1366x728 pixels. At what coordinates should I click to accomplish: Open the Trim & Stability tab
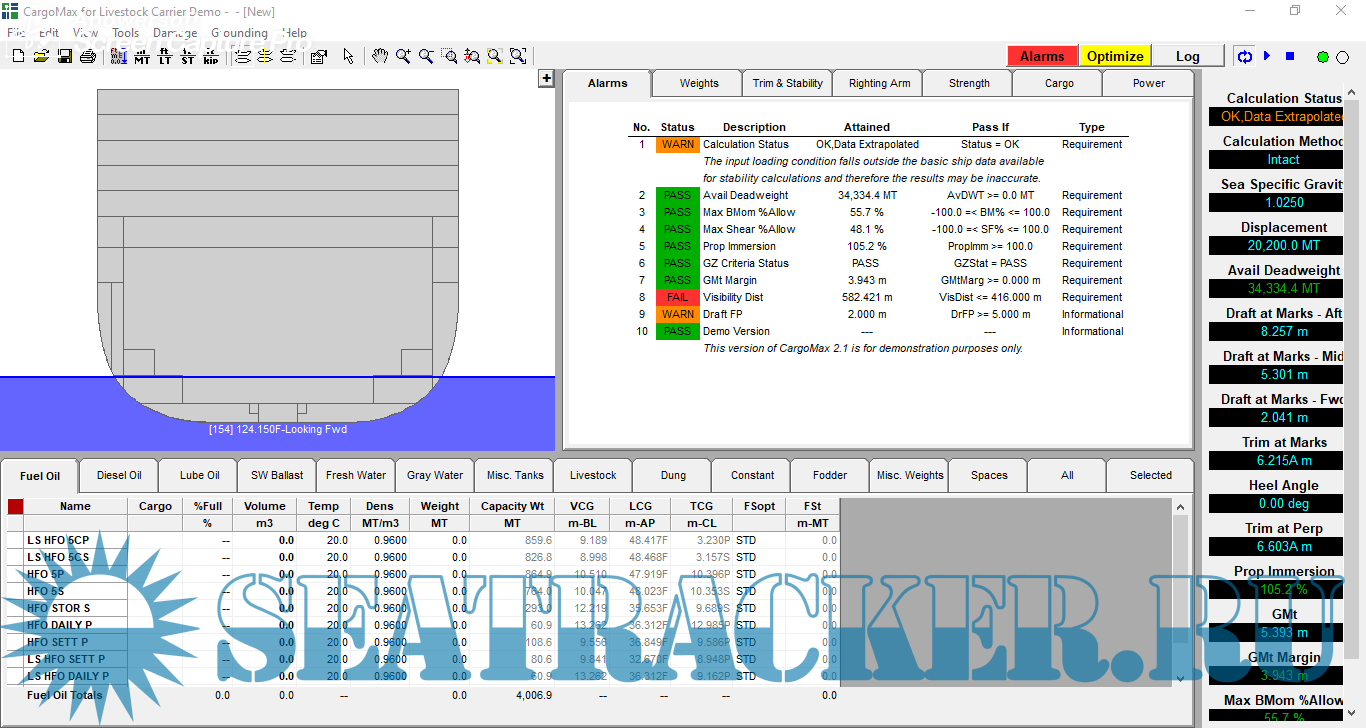pyautogui.click(x=787, y=84)
